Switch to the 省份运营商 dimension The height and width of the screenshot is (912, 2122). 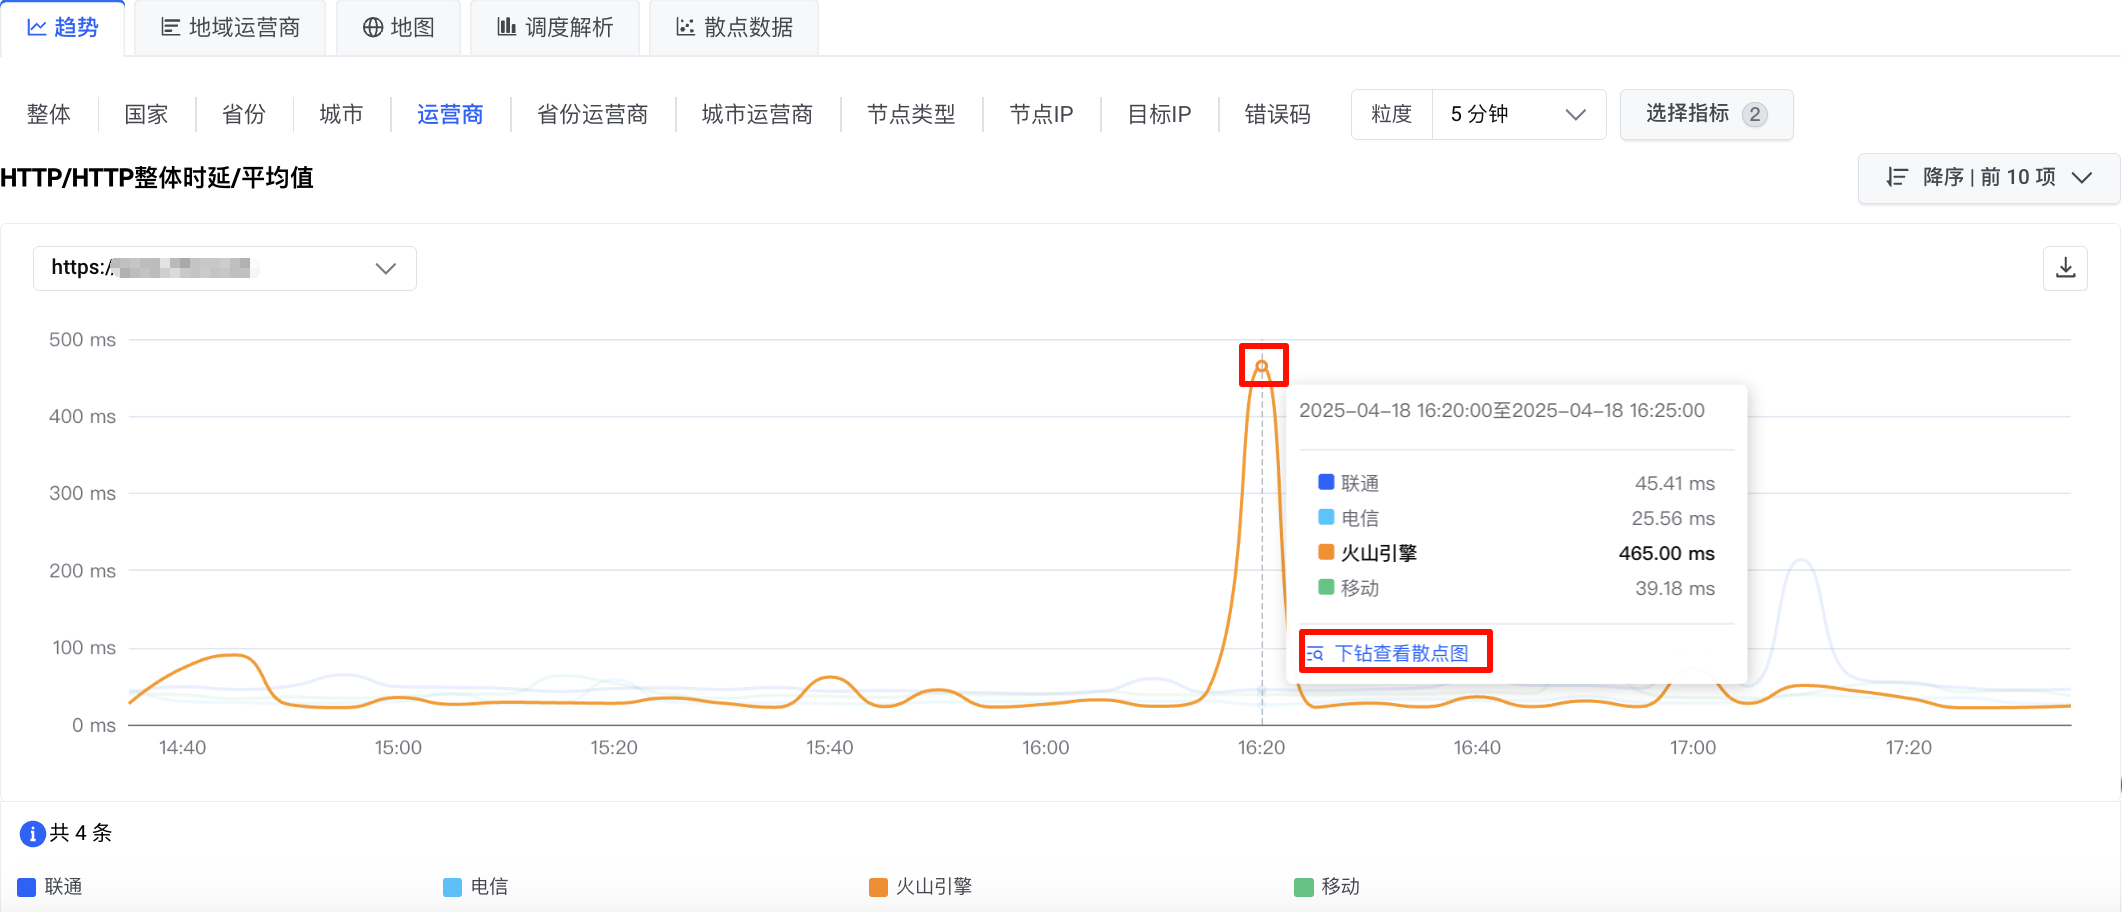point(592,115)
